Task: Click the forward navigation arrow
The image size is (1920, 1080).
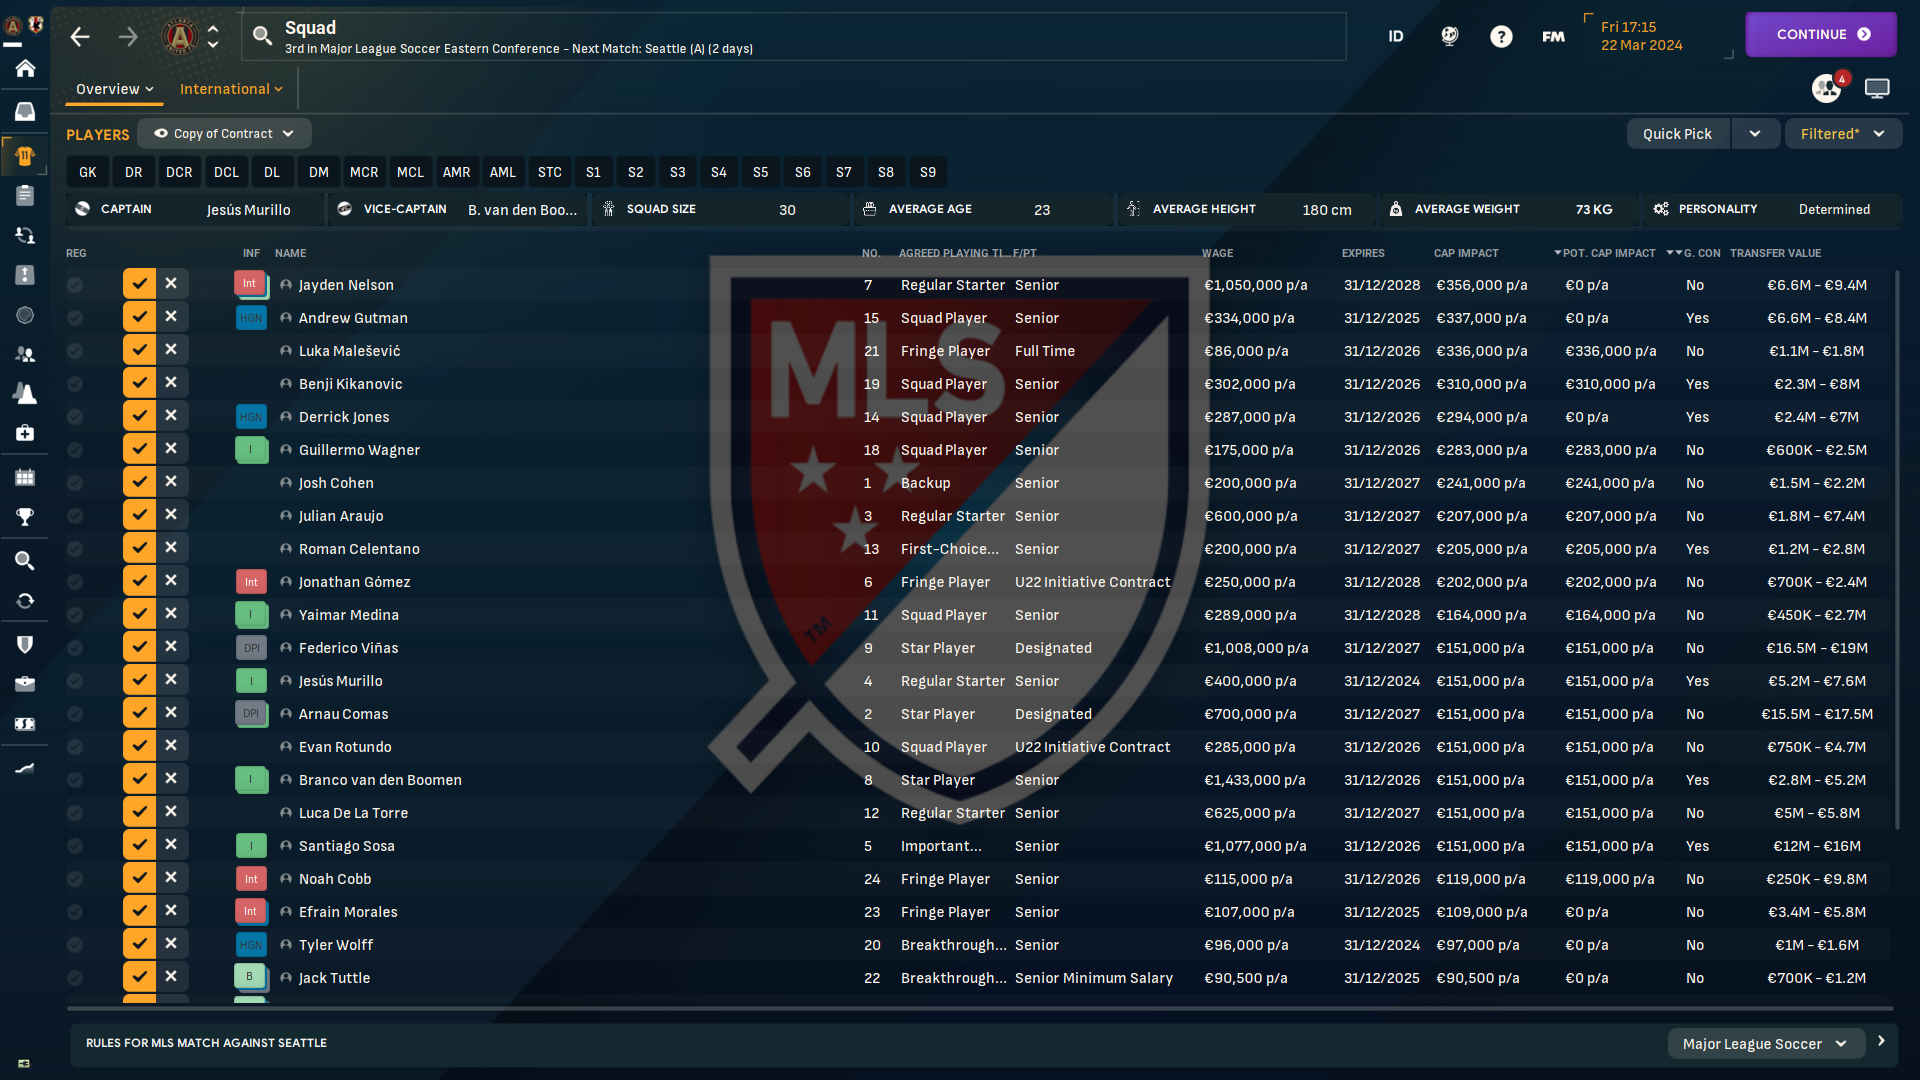Action: coord(128,37)
